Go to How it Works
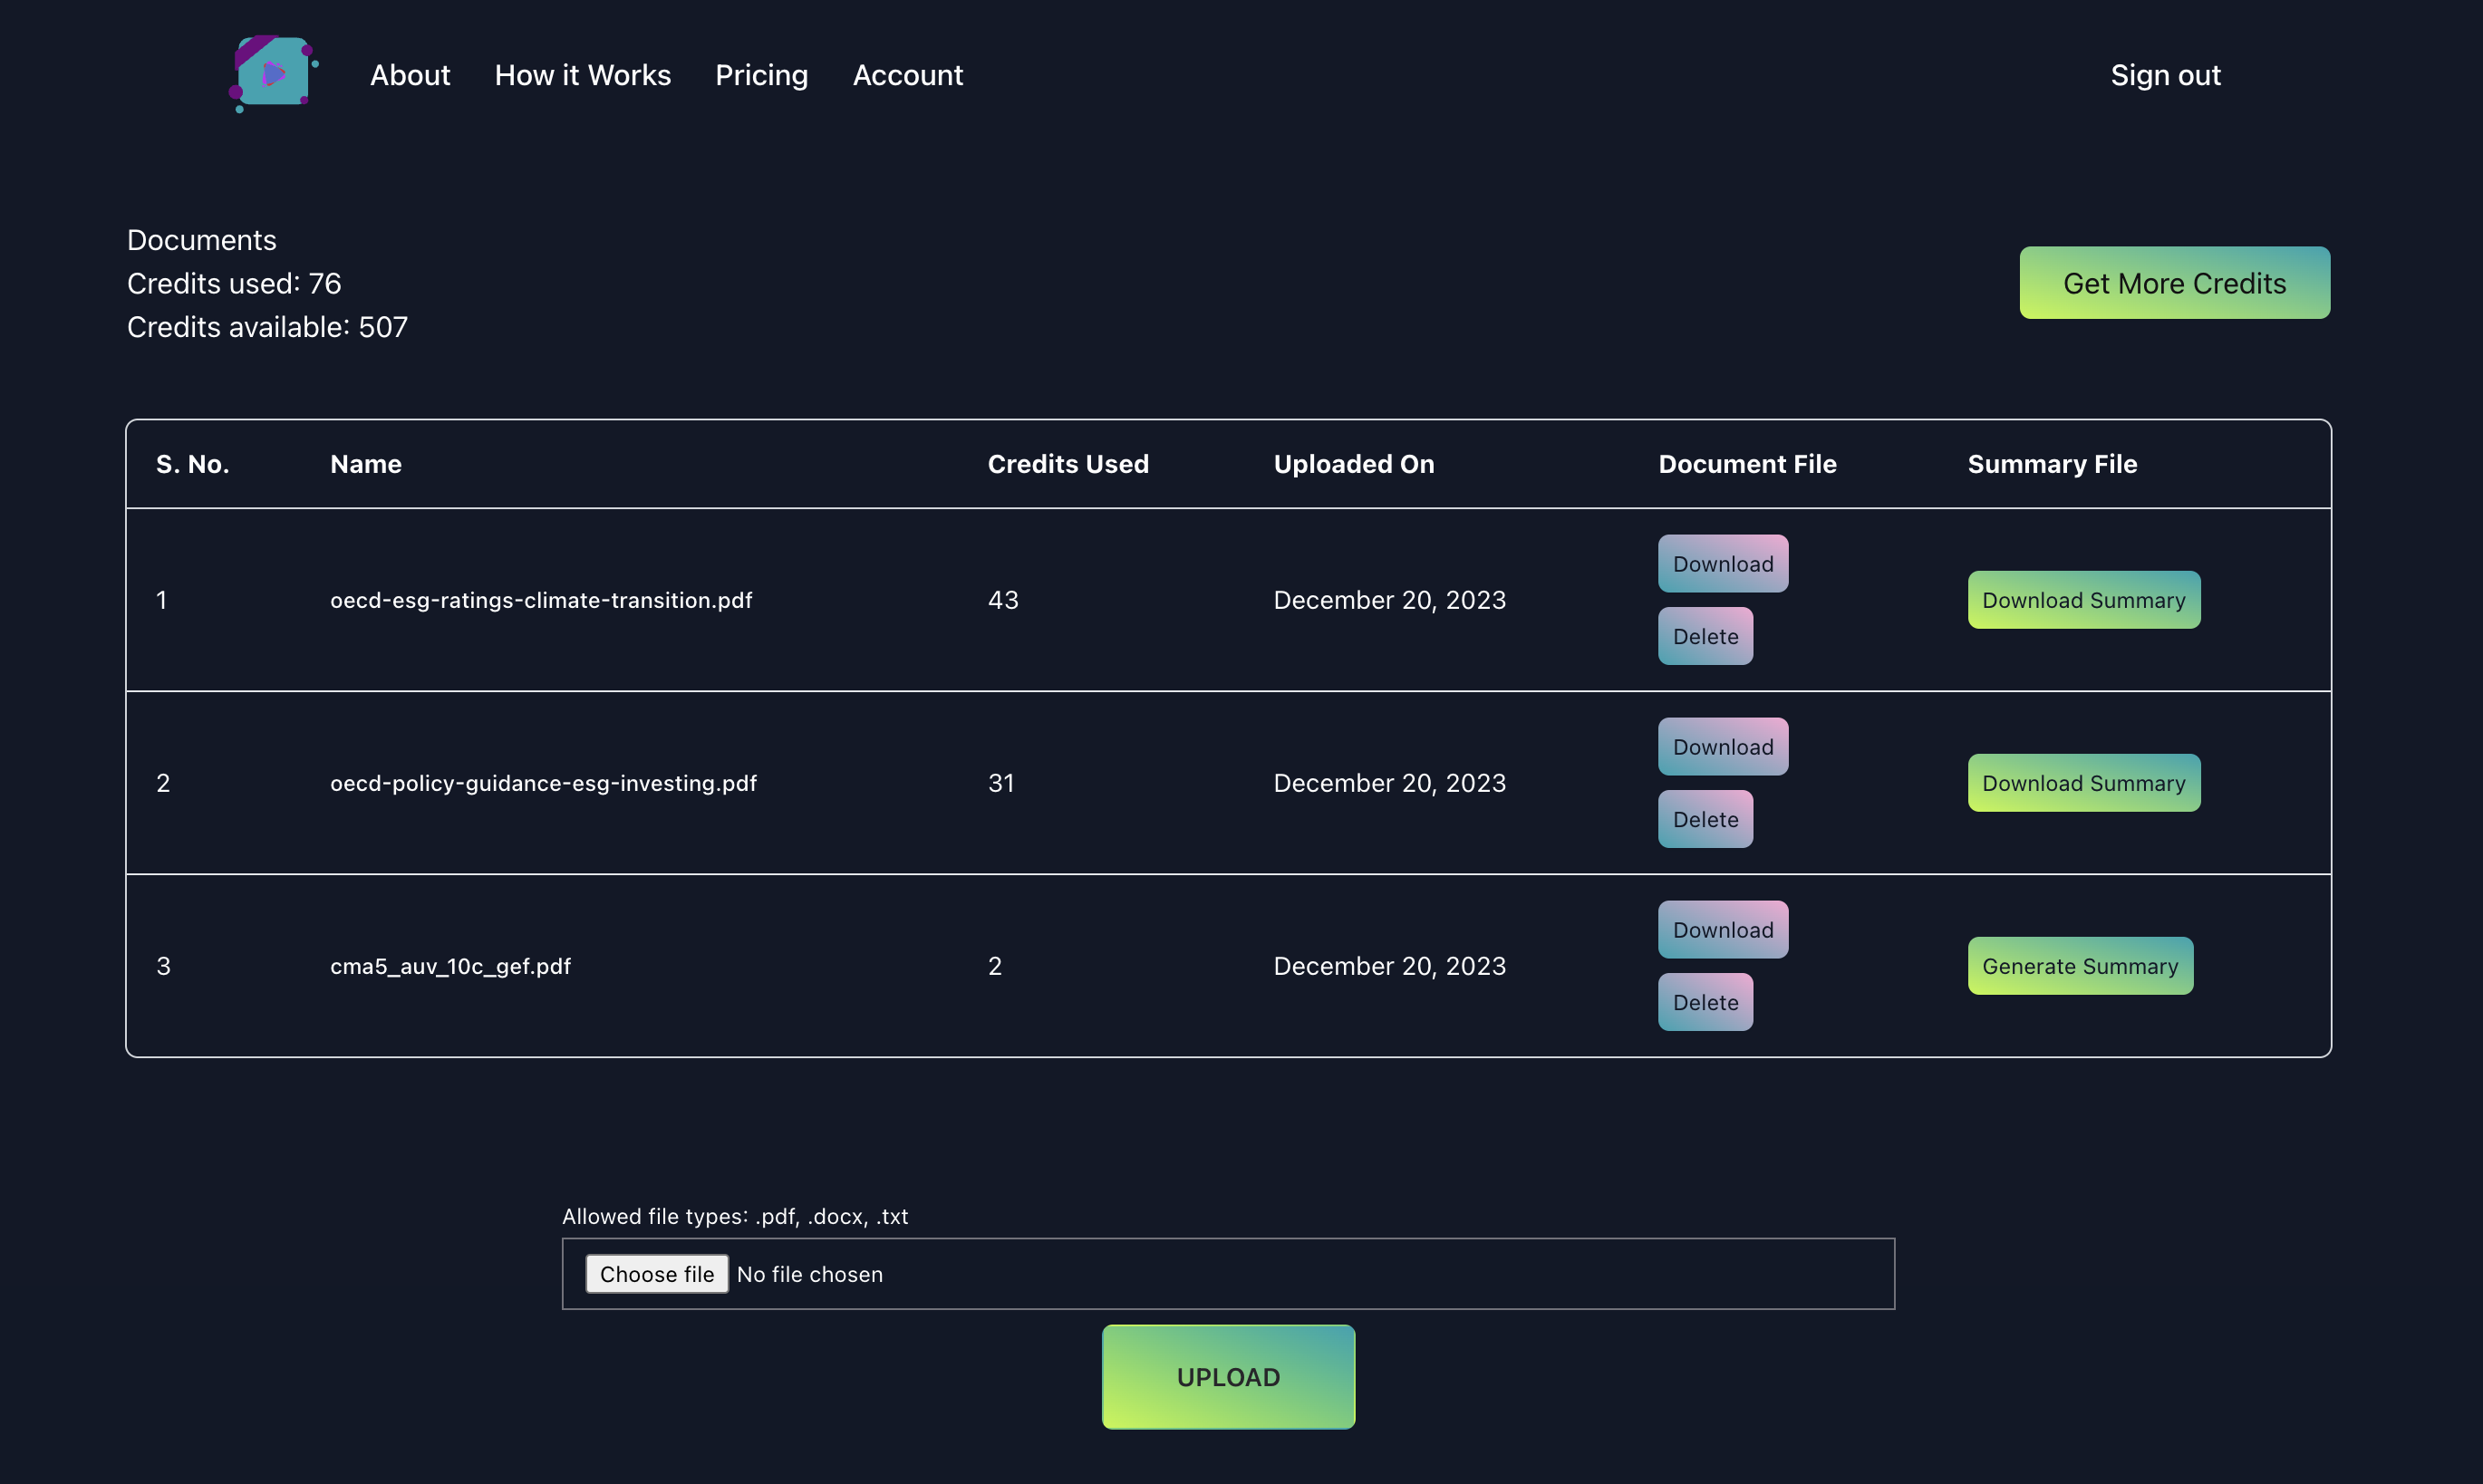The height and width of the screenshot is (1484, 2483). click(582, 75)
